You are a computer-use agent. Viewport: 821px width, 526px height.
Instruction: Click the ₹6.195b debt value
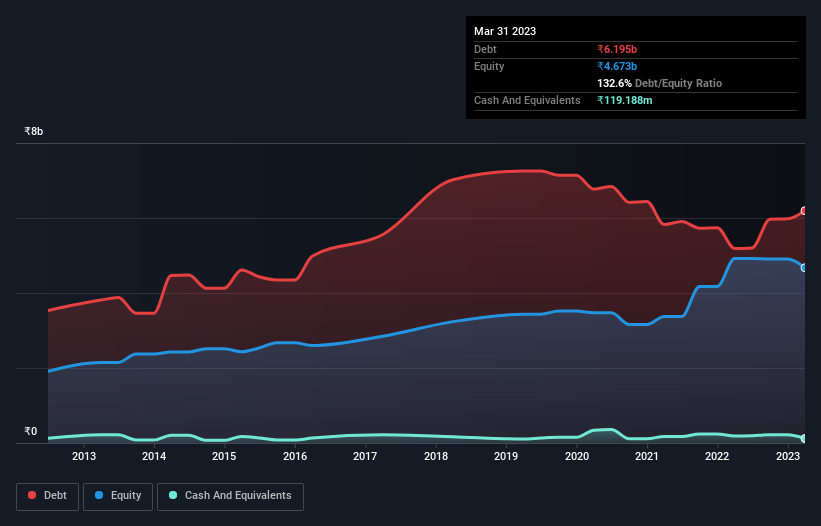617,49
